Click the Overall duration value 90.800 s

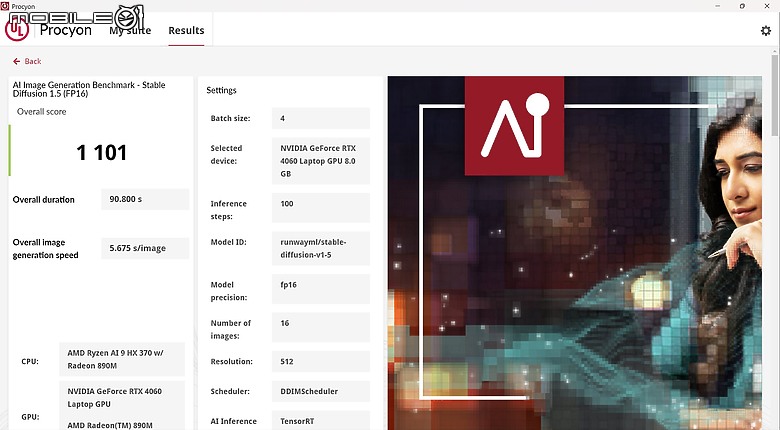click(145, 199)
